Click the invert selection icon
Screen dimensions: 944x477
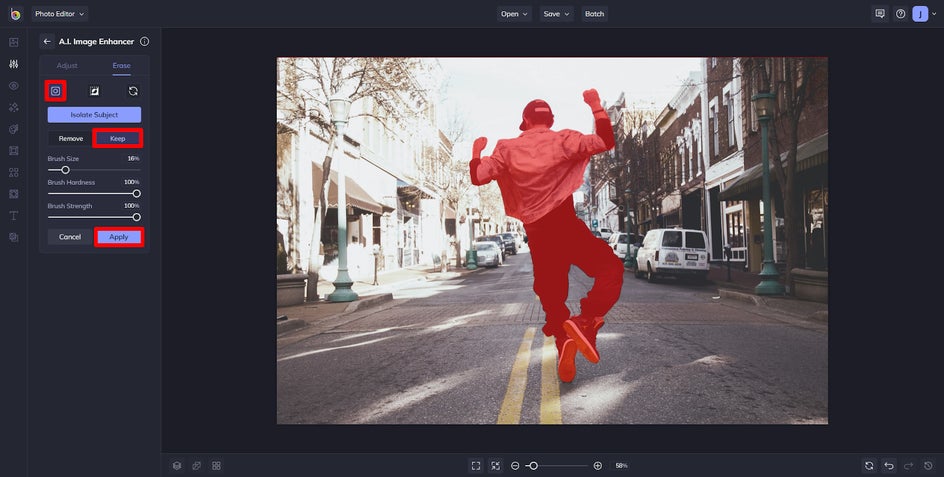94,91
